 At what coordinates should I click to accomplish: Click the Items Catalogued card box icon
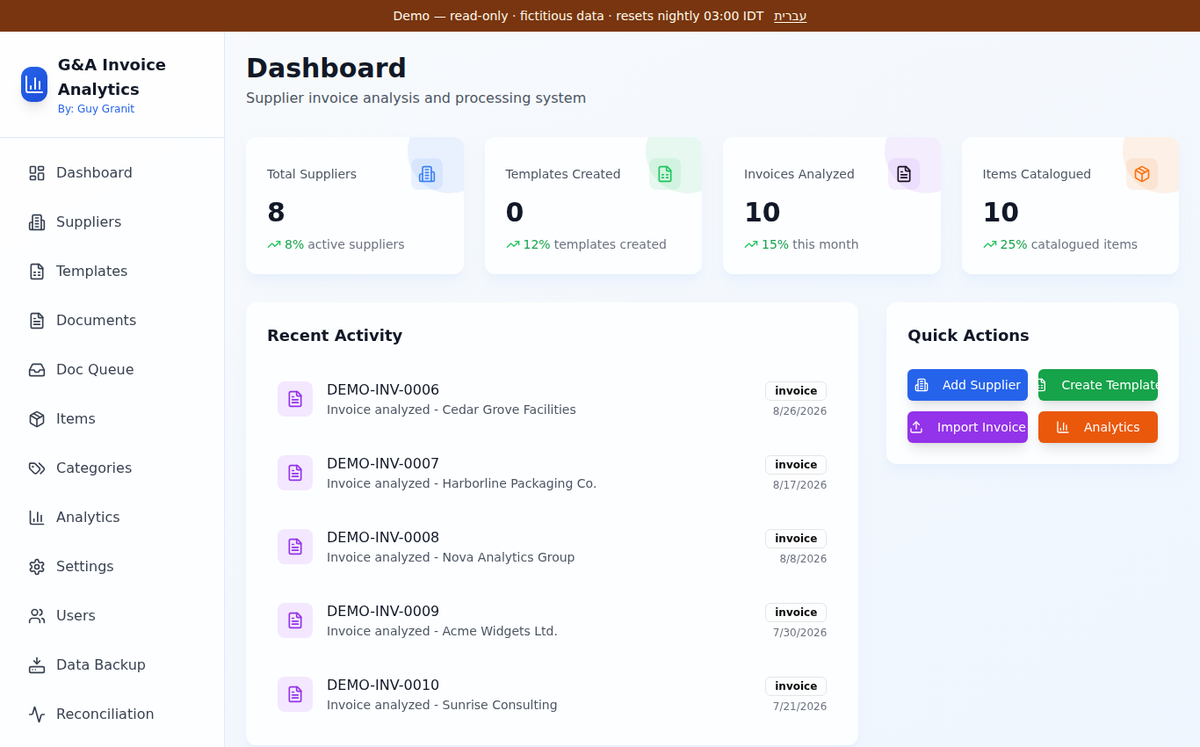point(1142,174)
